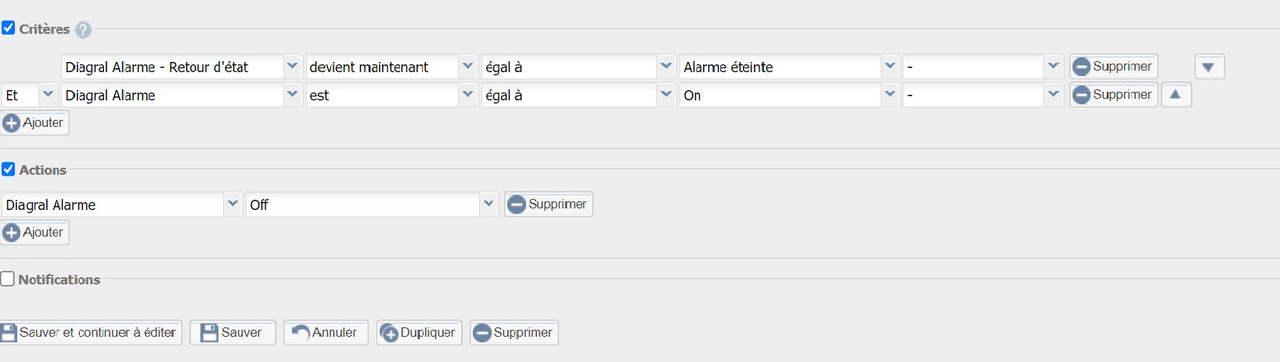This screenshot has height=362, width=1280.
Task: Remove the Alarme éteinte criterion row
Action: 1114,67
